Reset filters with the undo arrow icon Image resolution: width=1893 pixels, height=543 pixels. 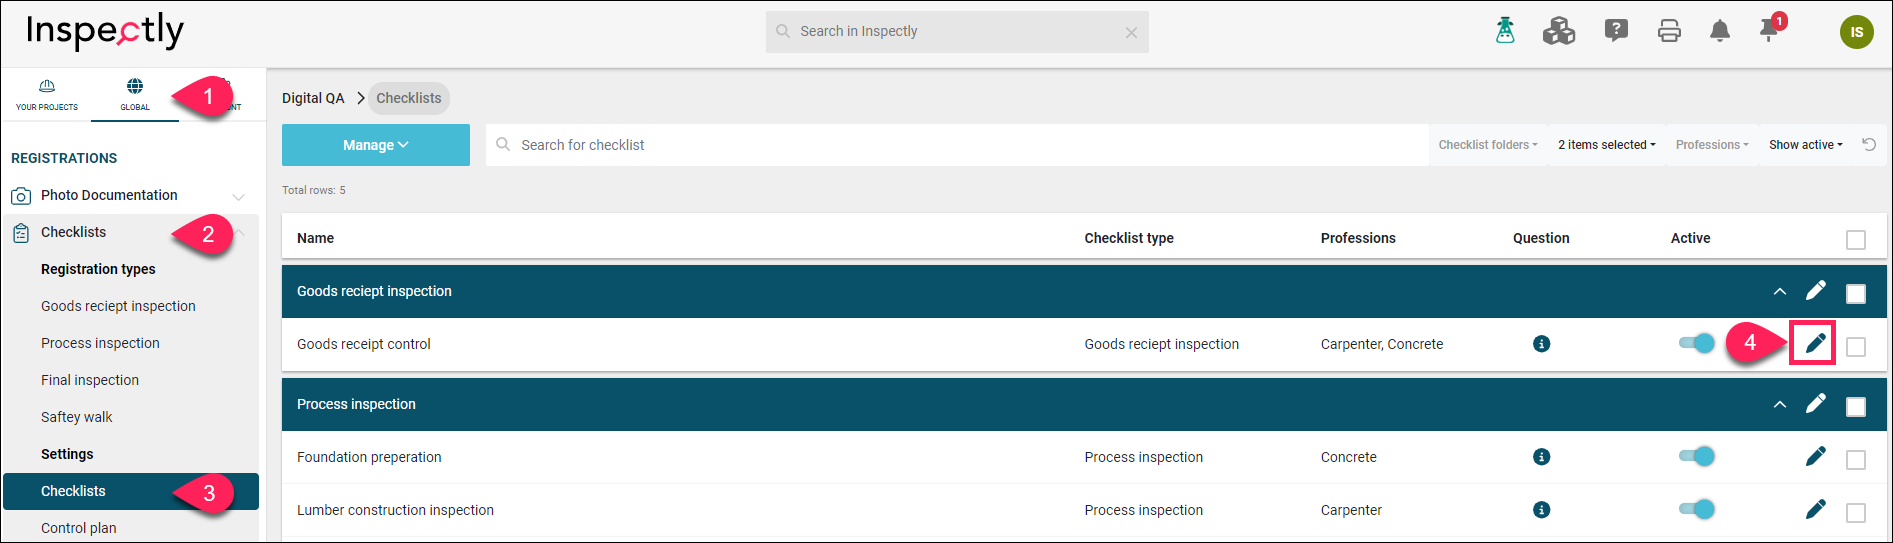pyautogui.click(x=1868, y=145)
